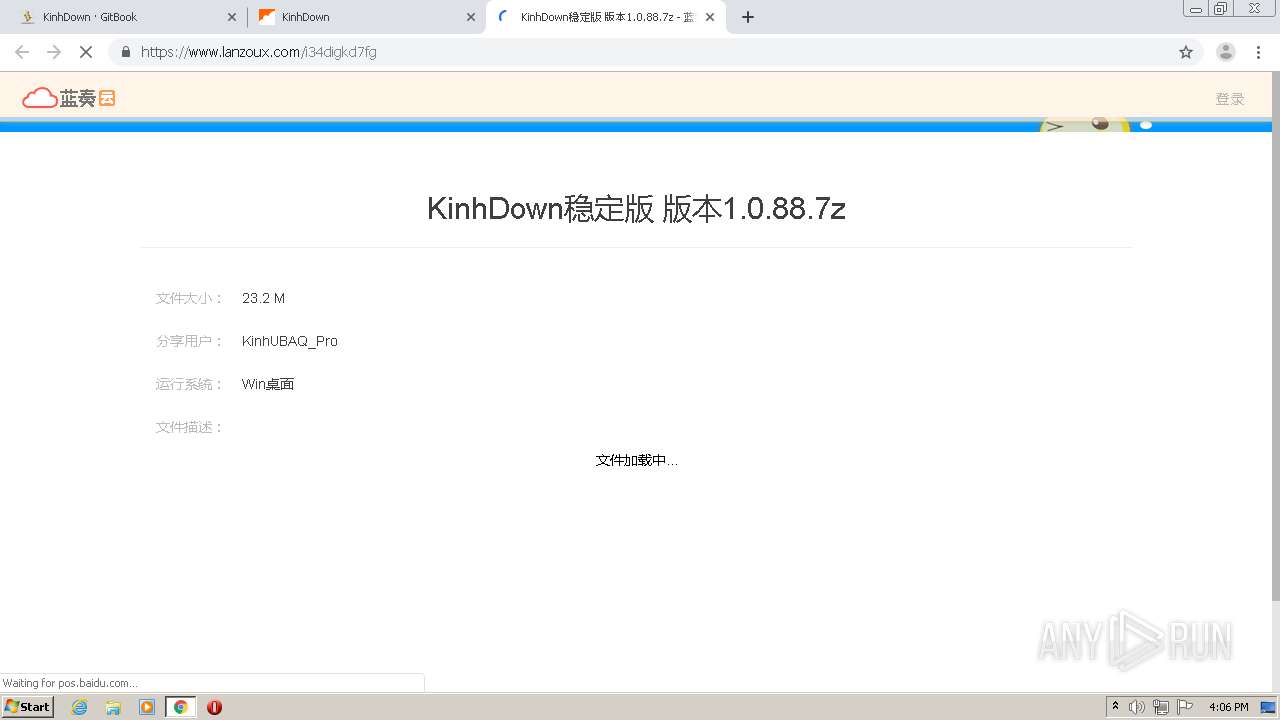
Task: Click the Action Center flag icon
Action: (1185, 707)
